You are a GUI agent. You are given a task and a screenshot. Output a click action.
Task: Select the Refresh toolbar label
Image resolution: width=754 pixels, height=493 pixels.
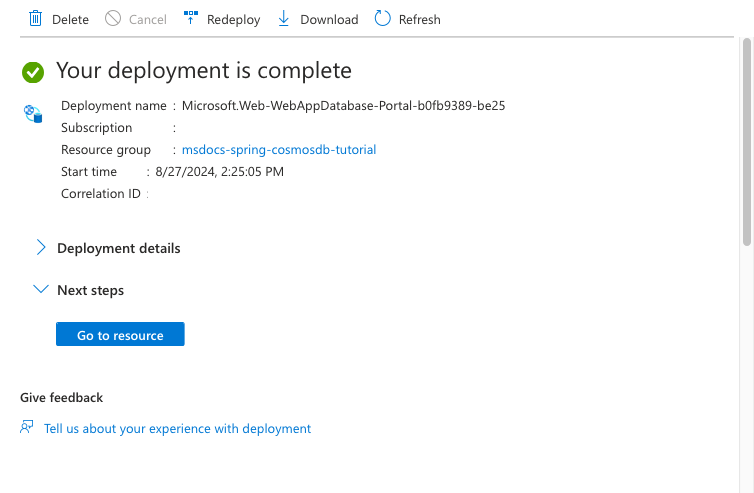420,20
